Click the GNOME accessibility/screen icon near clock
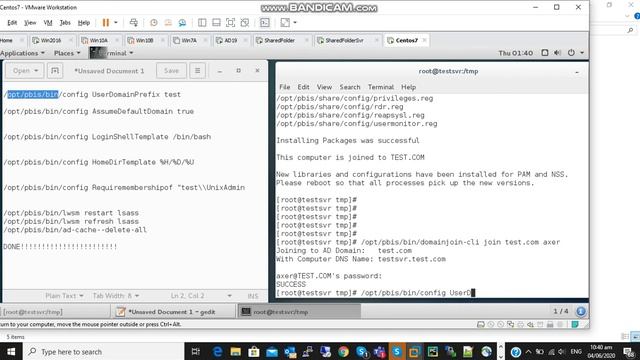 pos(544,53)
